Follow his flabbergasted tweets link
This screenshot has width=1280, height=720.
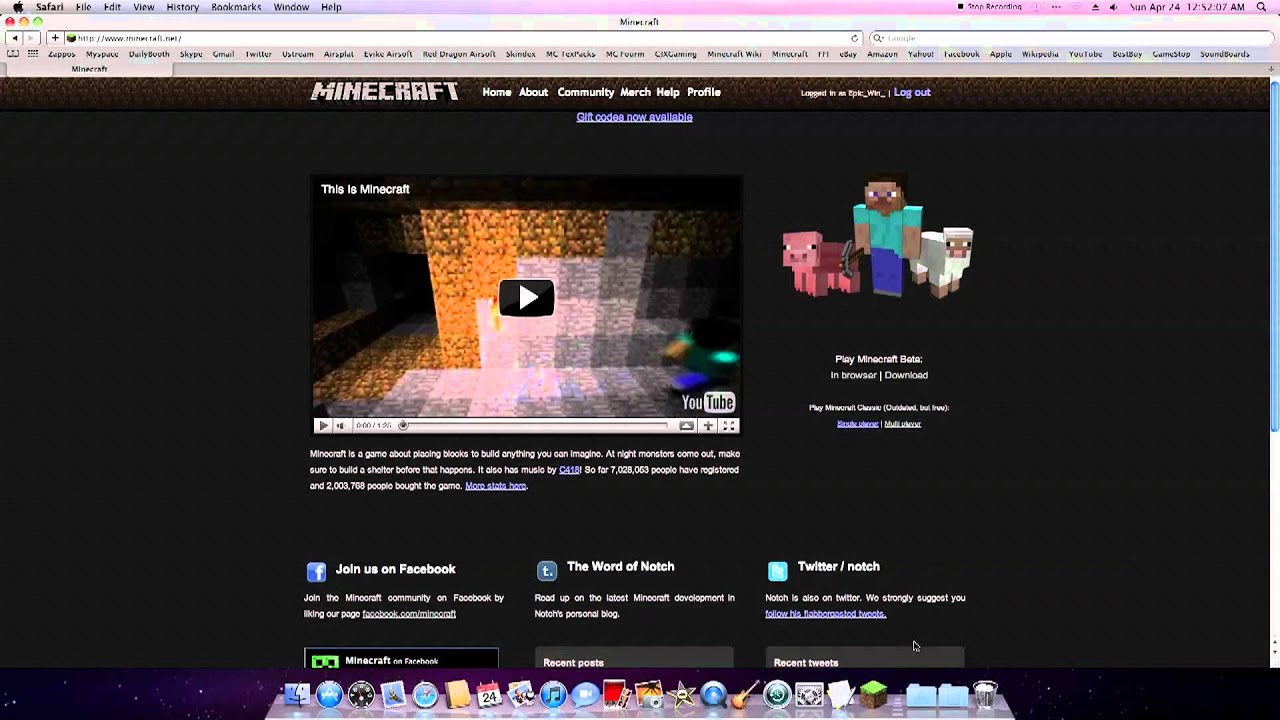coord(825,614)
